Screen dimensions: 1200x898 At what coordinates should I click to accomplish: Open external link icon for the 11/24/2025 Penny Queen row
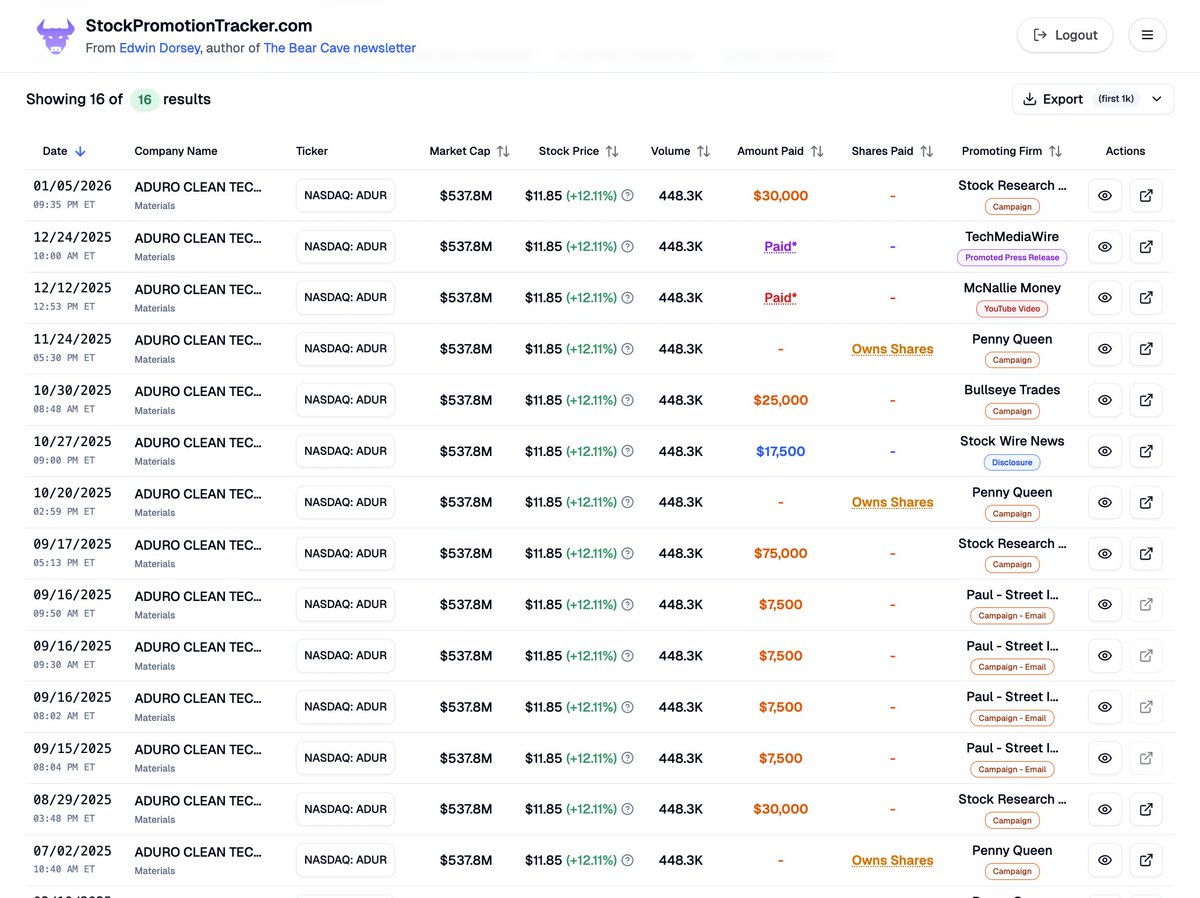tap(1146, 348)
